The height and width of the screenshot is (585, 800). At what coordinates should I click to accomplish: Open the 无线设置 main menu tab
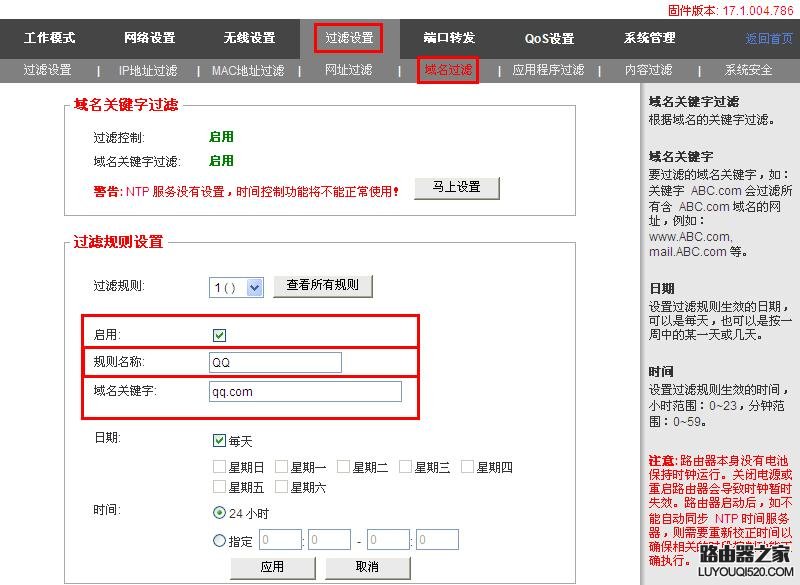pos(249,38)
